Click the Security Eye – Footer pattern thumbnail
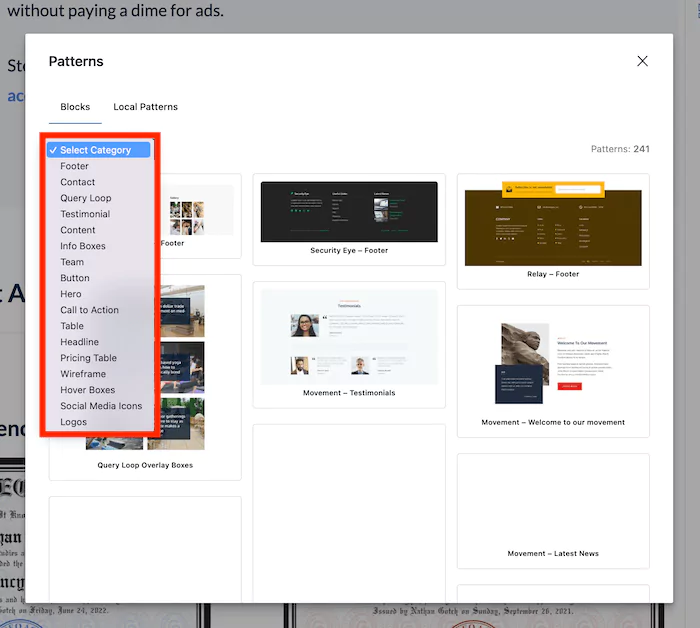 (x=349, y=212)
